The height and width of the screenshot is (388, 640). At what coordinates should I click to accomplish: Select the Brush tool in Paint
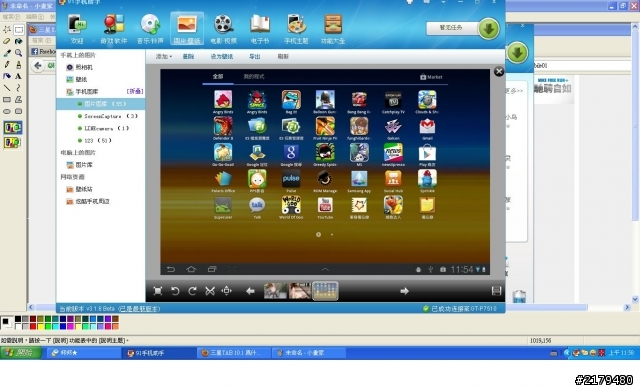point(18,64)
